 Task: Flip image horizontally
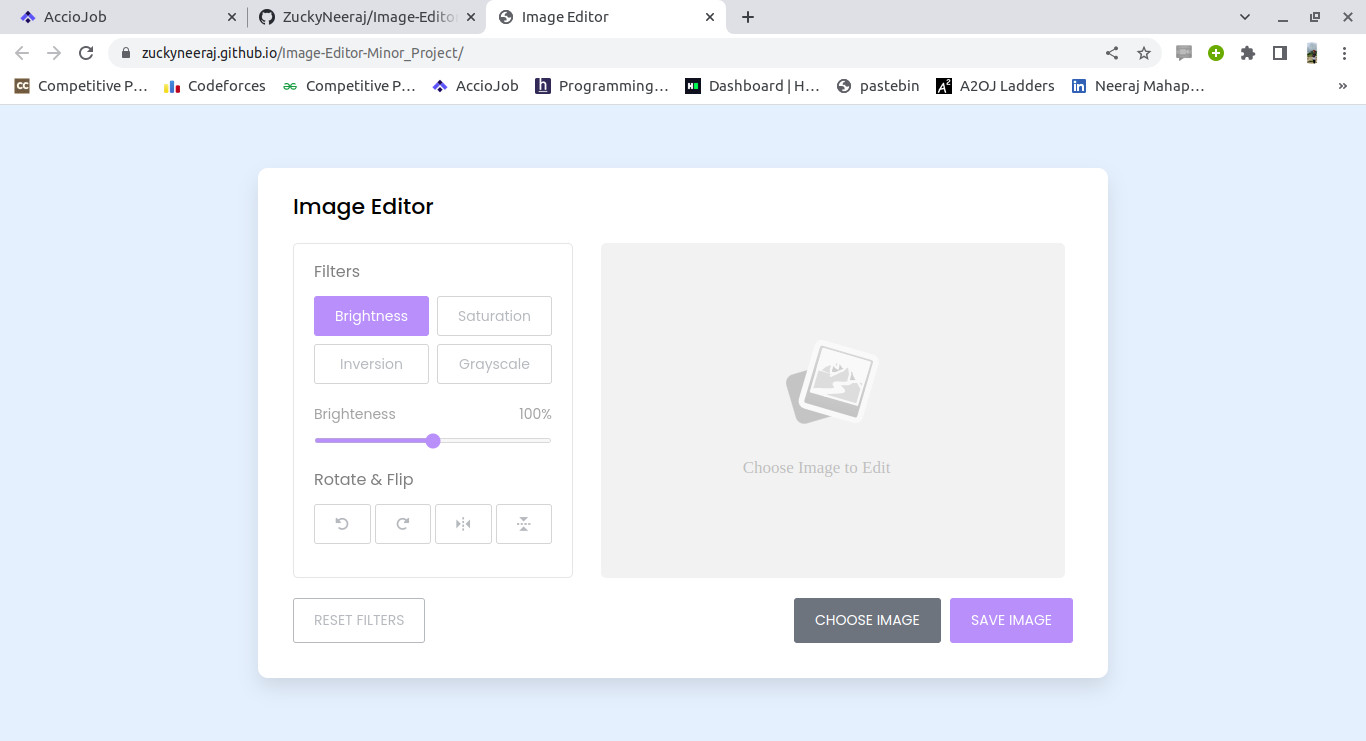point(463,524)
